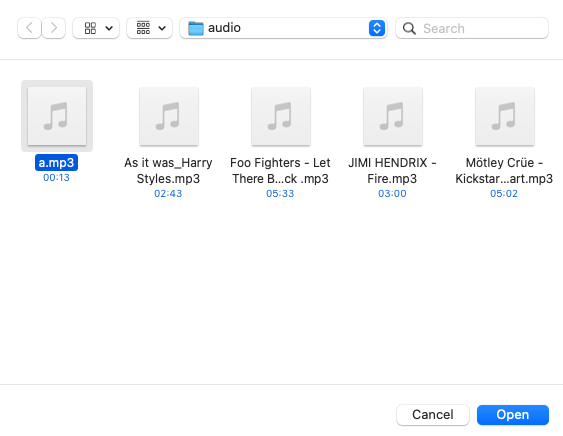Click the JIMI HENDRIX - Fire.mp3 file name
This screenshot has height=436, width=563.
pos(392,171)
